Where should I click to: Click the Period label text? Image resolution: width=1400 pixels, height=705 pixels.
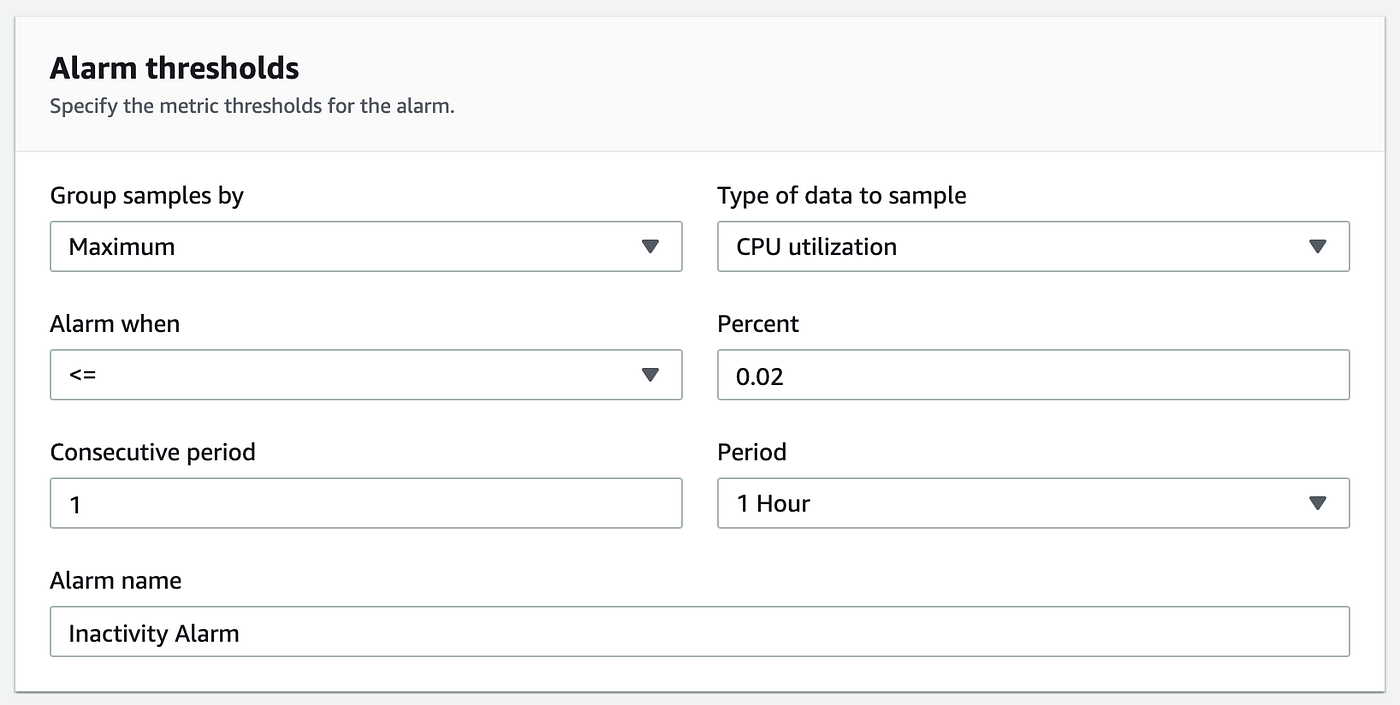pos(752,452)
